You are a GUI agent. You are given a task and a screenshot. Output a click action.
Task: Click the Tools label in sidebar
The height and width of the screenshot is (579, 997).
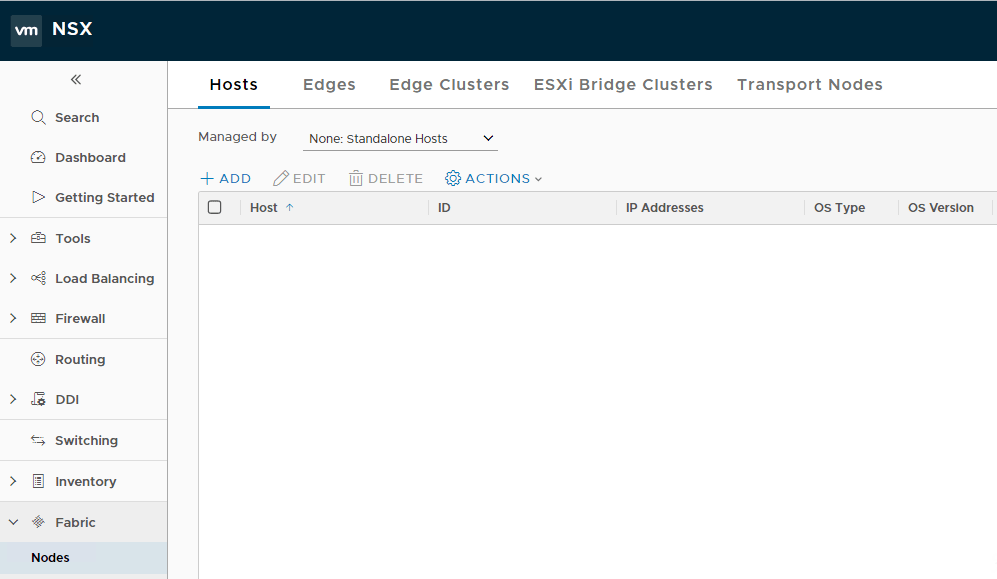click(72, 238)
